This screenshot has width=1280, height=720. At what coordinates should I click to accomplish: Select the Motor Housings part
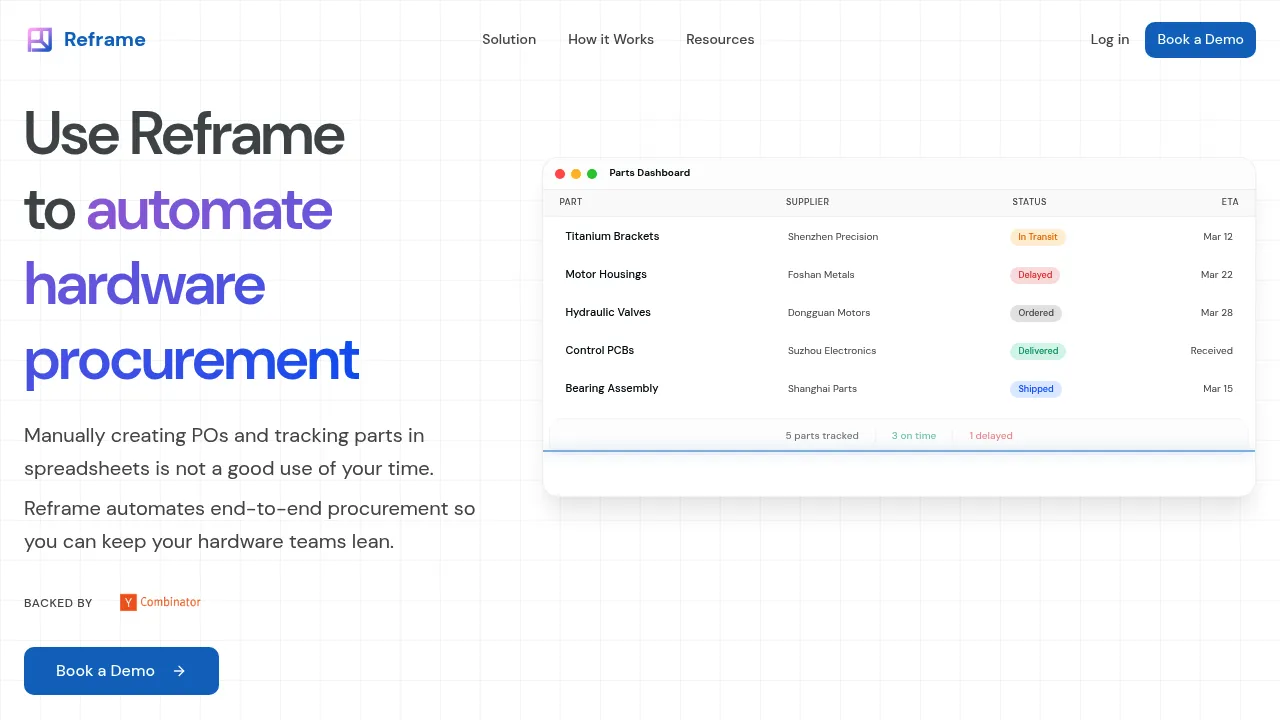(606, 275)
